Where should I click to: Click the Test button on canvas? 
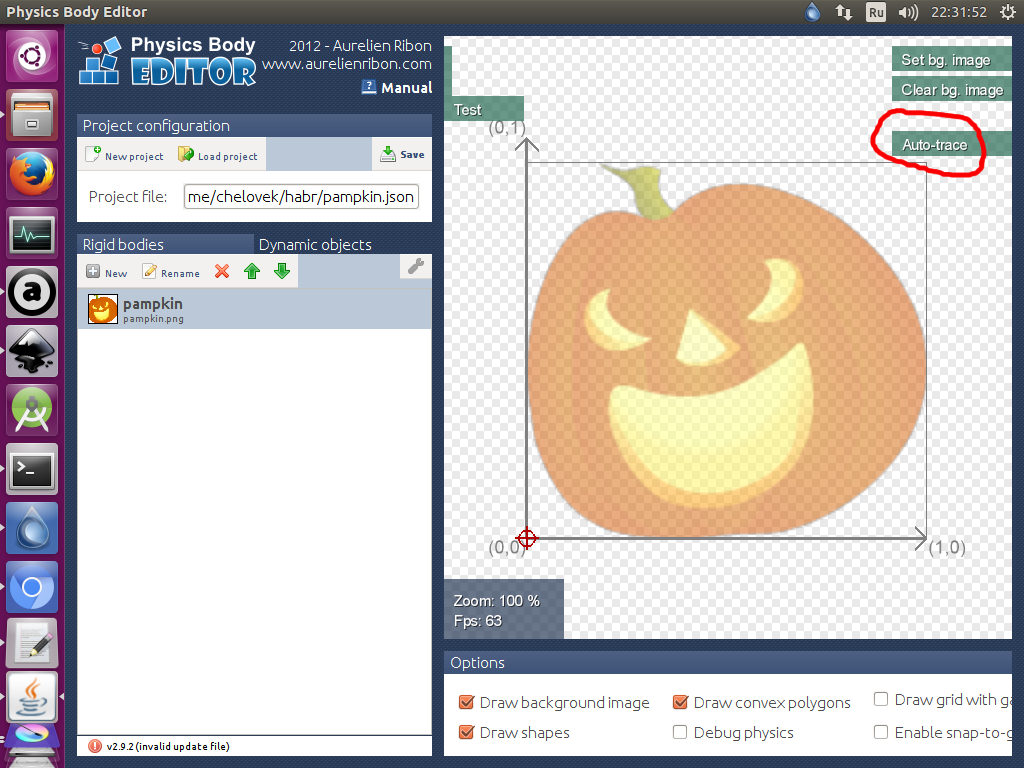pyautogui.click(x=484, y=109)
